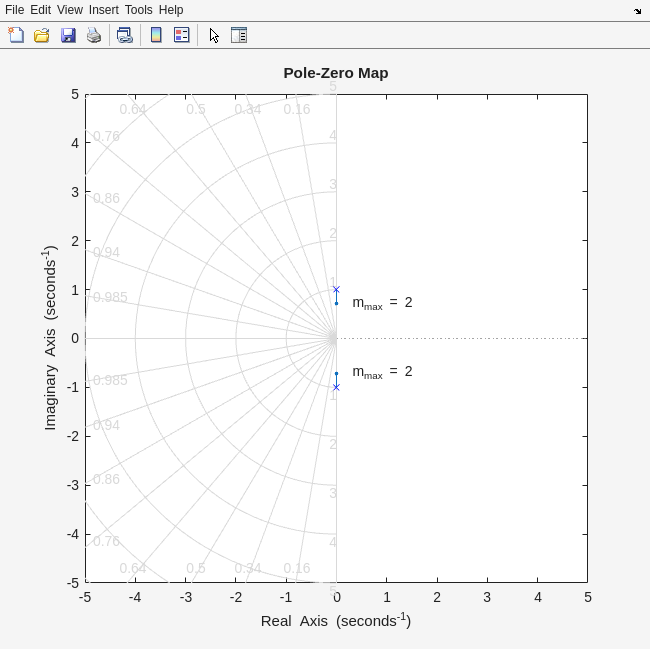This screenshot has width=650, height=649.
Task: Click the Pole-Zero Map title
Action: pos(336,73)
